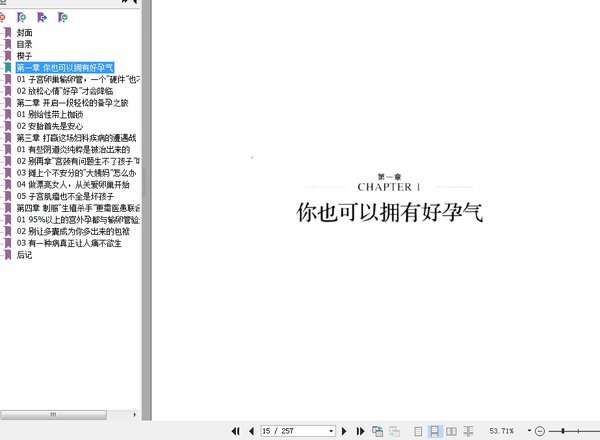Click the purple bookmark icon beside 楔子

[8, 56]
